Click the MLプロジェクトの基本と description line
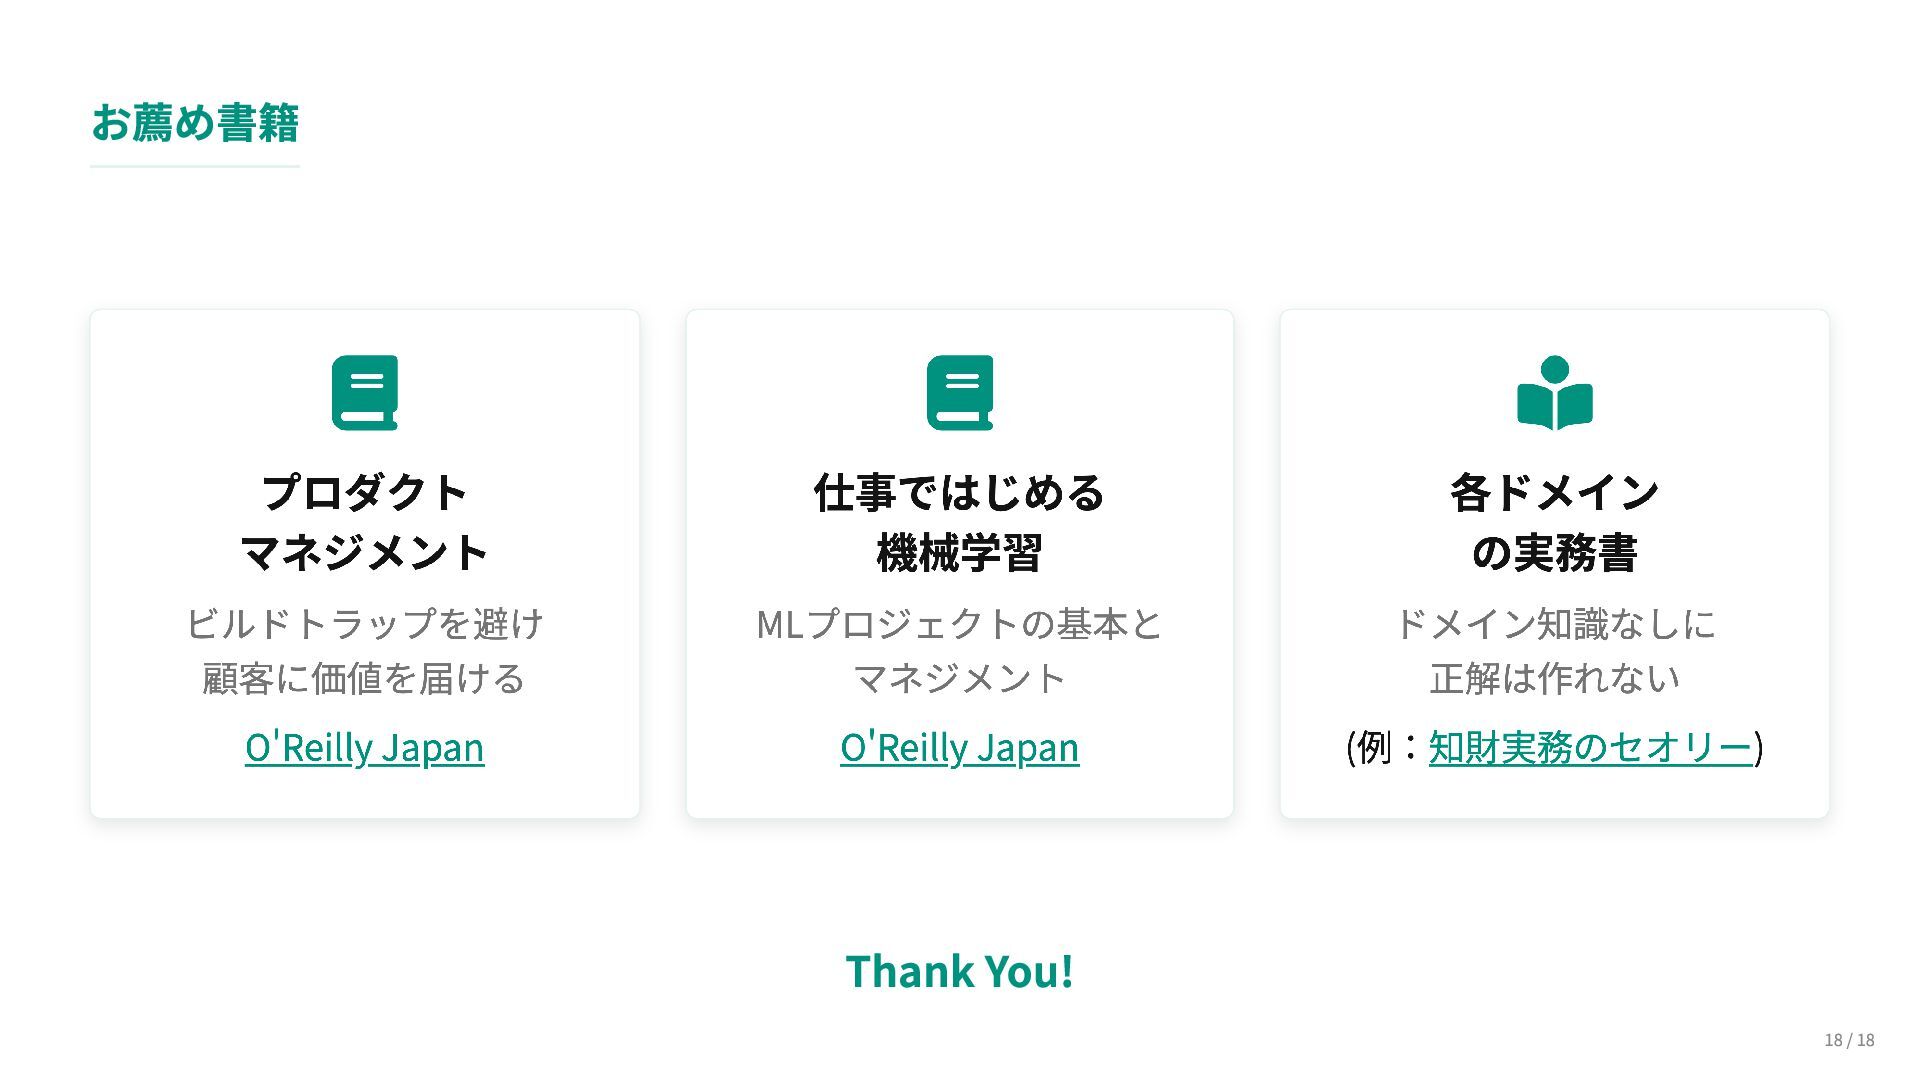1920x1080 pixels. pos(960,624)
